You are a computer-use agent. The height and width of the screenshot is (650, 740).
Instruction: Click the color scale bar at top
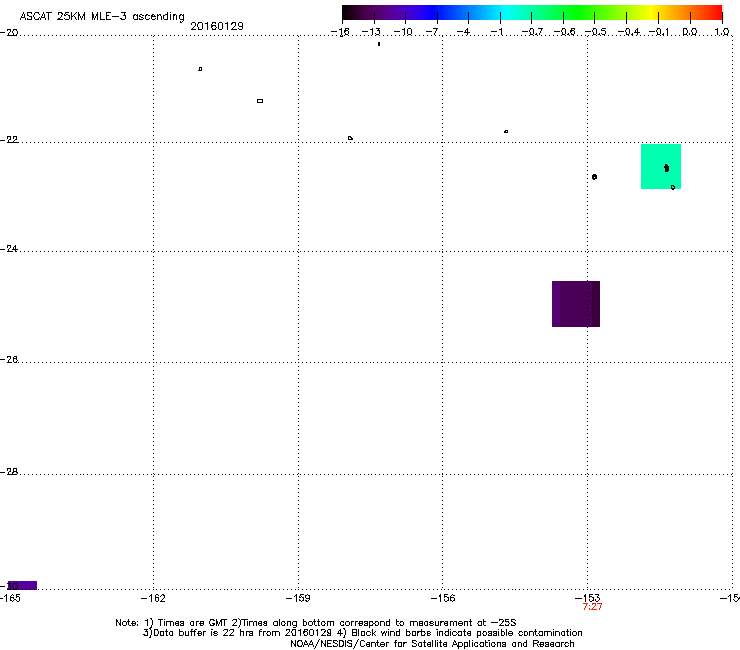tap(532, 13)
